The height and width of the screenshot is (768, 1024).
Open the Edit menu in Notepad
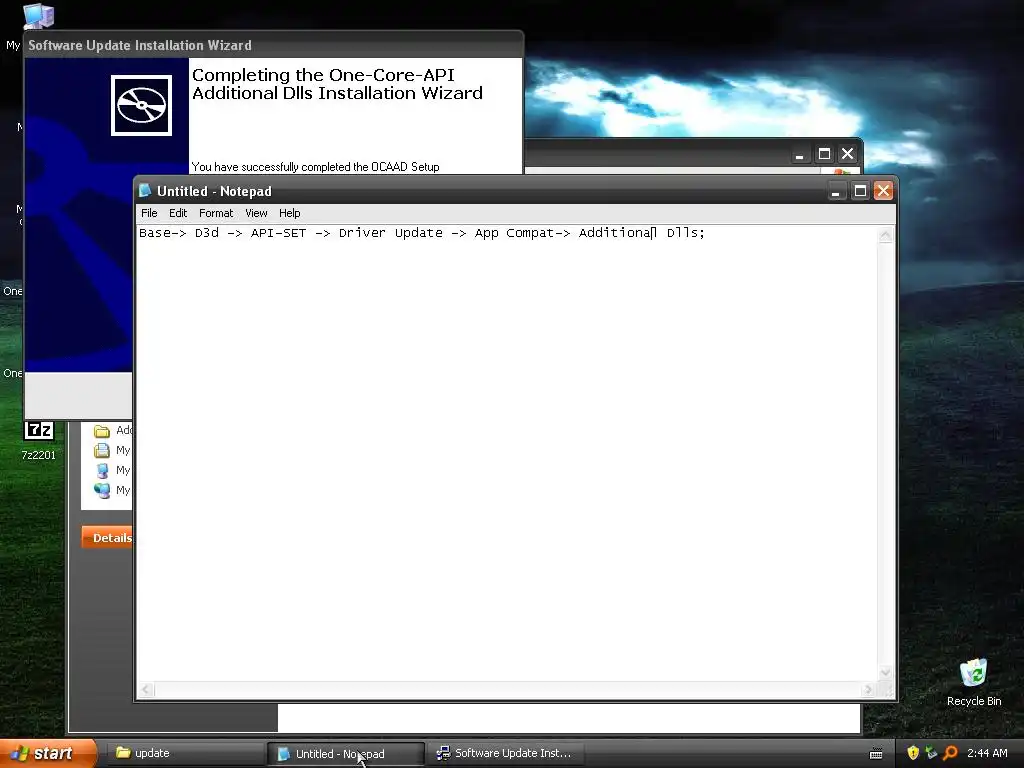coord(178,213)
